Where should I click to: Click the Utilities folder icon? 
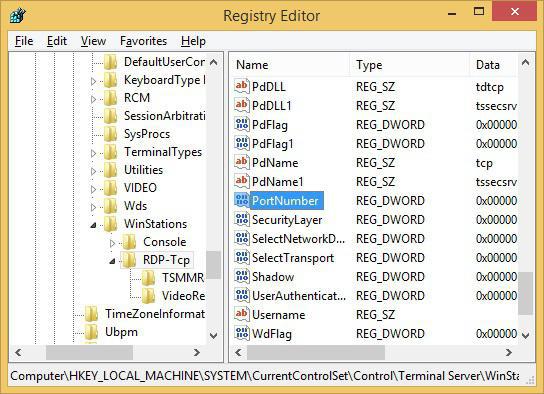pyautogui.click(x=110, y=170)
